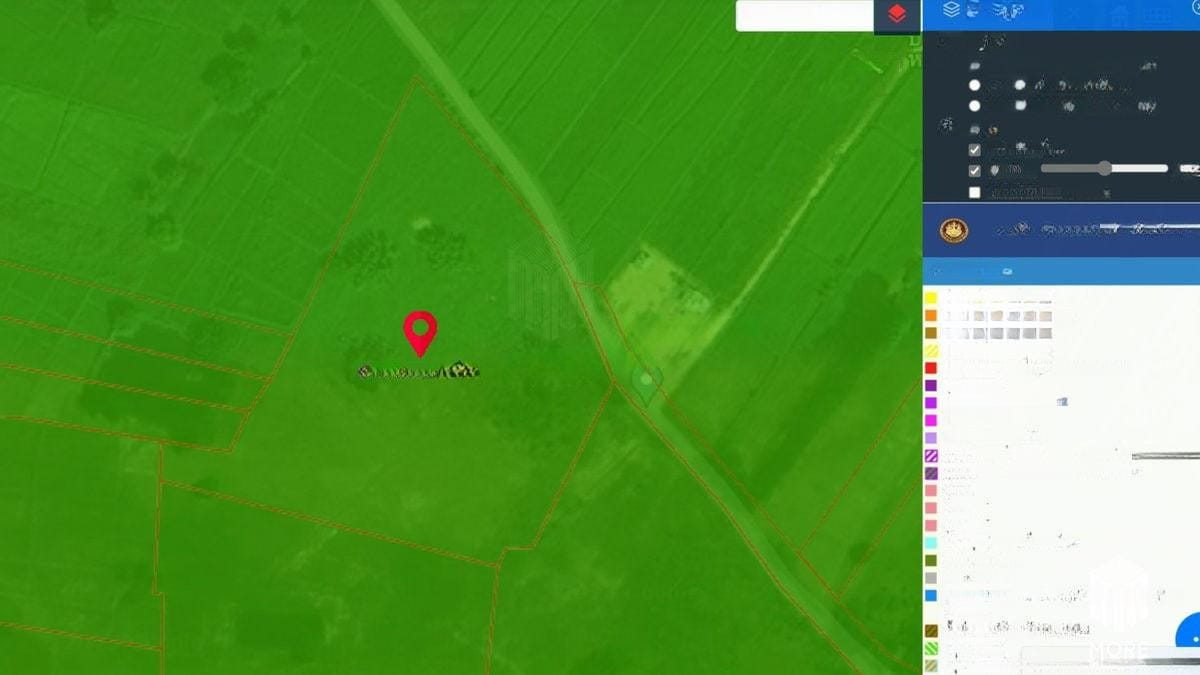Click the red legend swatch
This screenshot has width=1200, height=675.
[931, 368]
